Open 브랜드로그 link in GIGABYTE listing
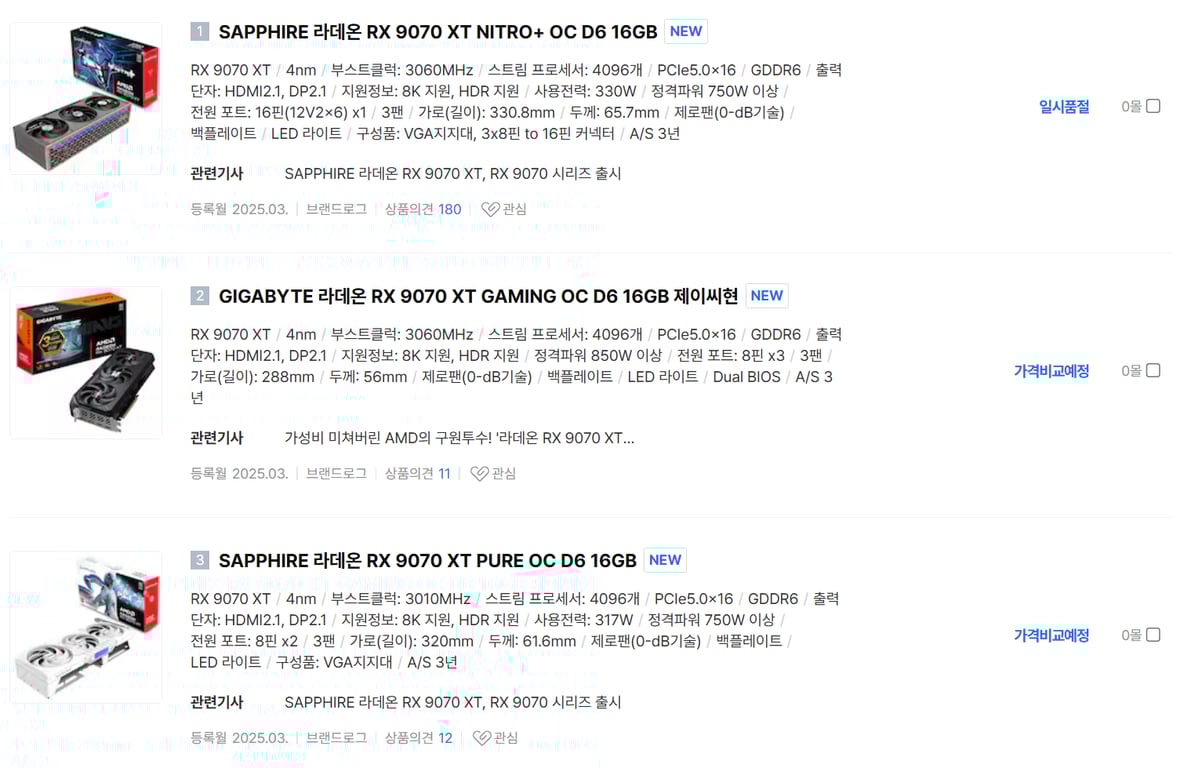The width and height of the screenshot is (1191, 768). (336, 473)
